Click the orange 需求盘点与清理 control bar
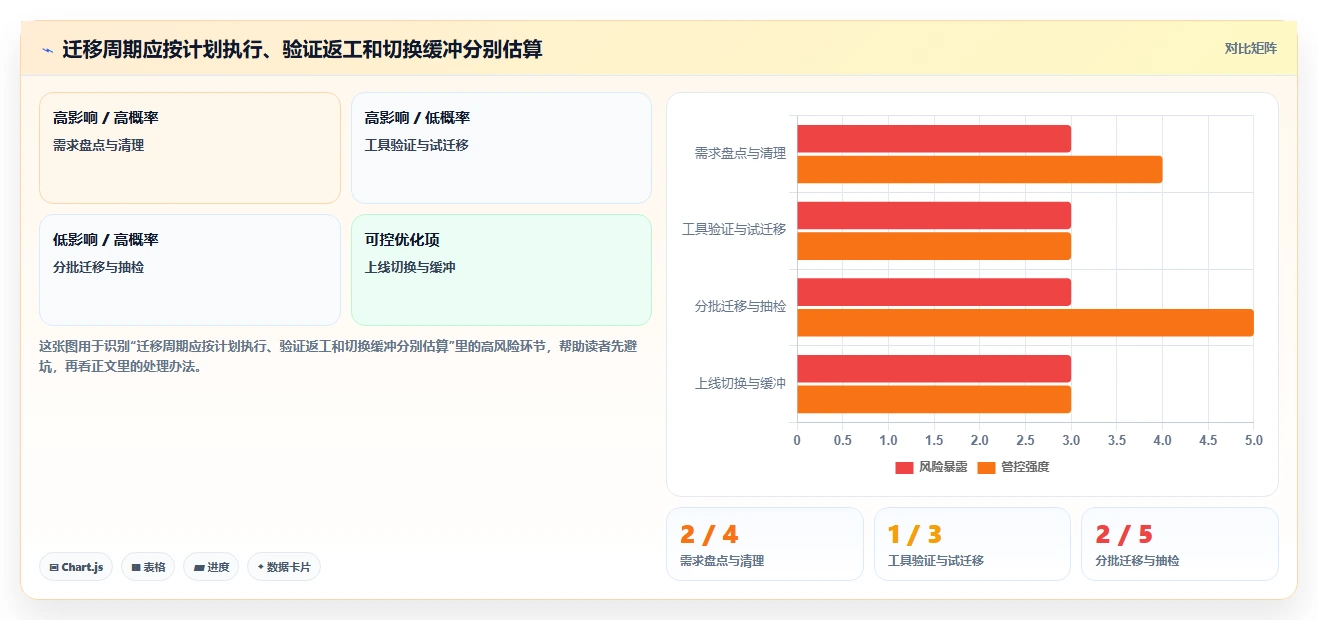The image size is (1318, 620). click(x=979, y=169)
